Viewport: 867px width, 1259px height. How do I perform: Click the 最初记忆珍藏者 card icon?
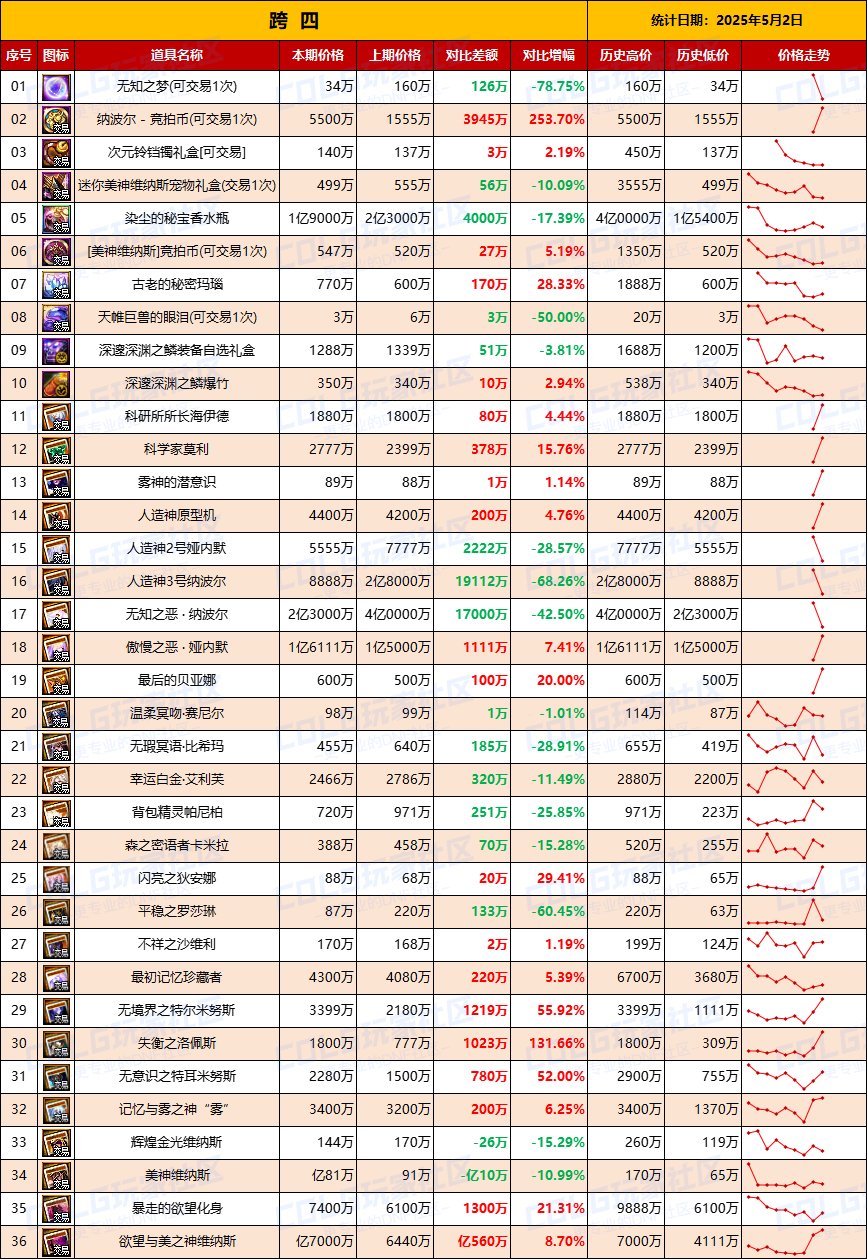point(56,977)
